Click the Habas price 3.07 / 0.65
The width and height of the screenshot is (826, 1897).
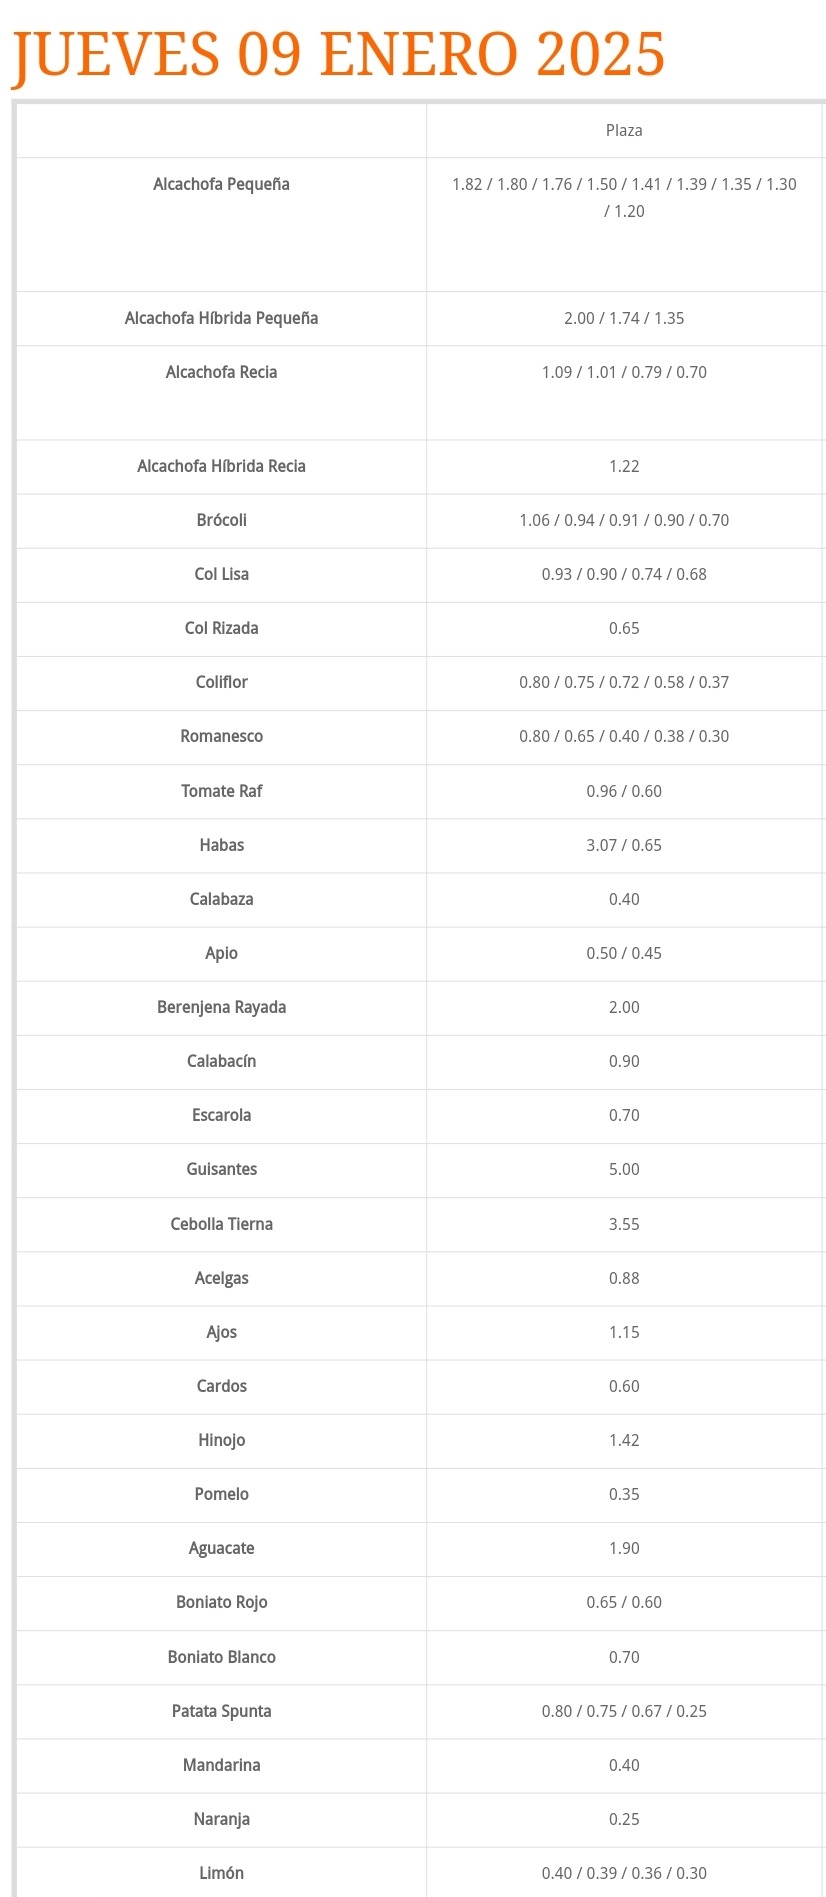[624, 846]
